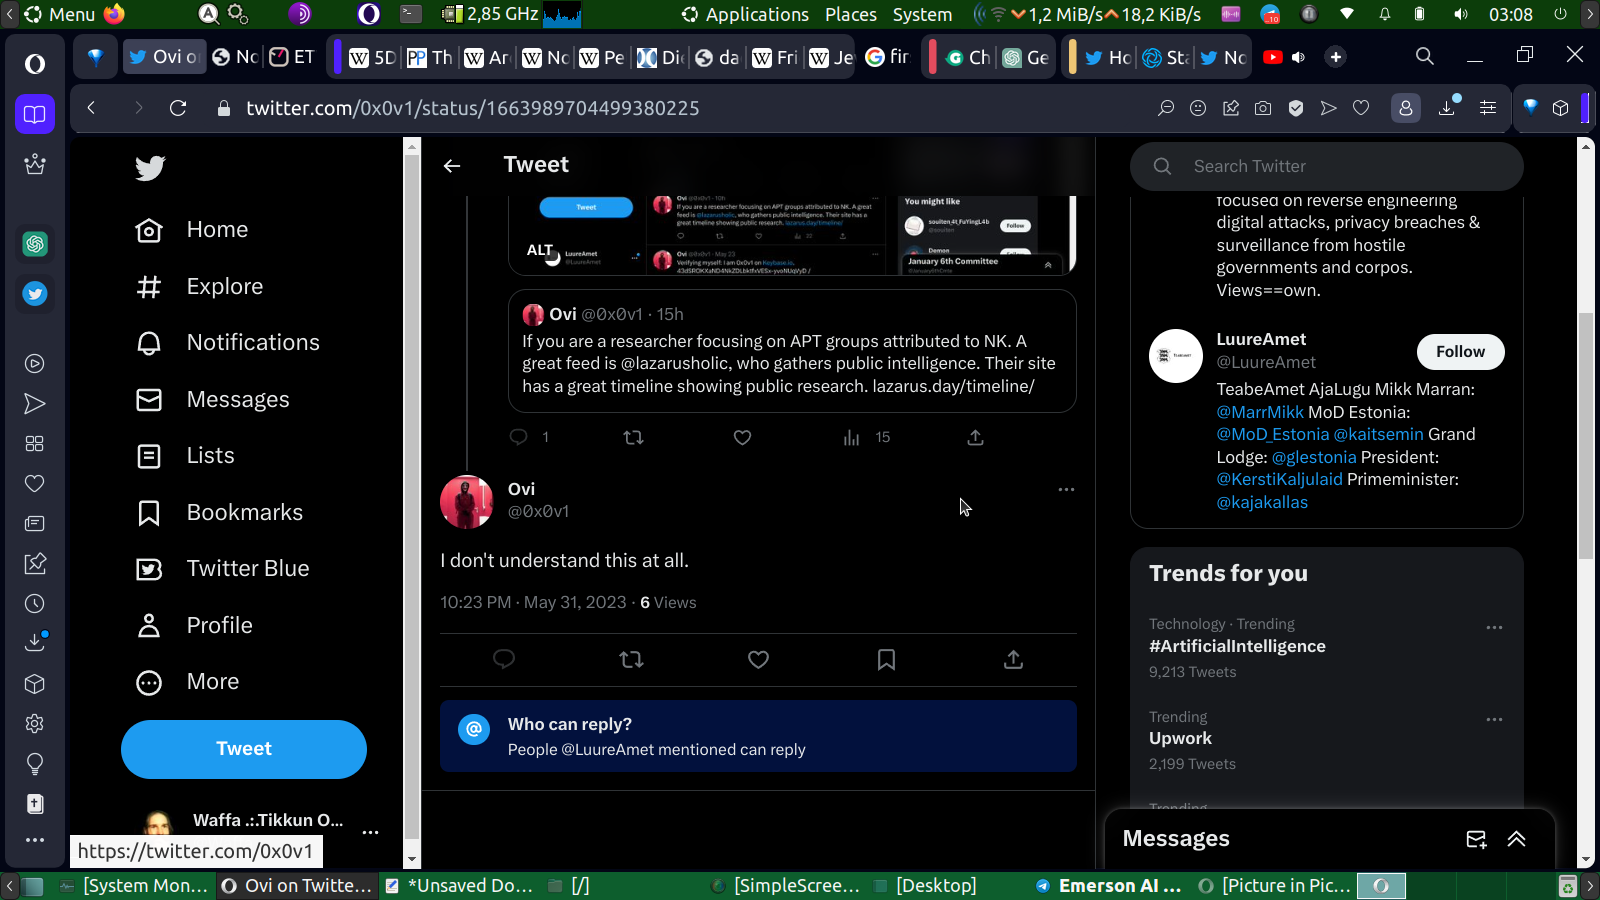Retweet the quoted APT groups tweet

633,437
